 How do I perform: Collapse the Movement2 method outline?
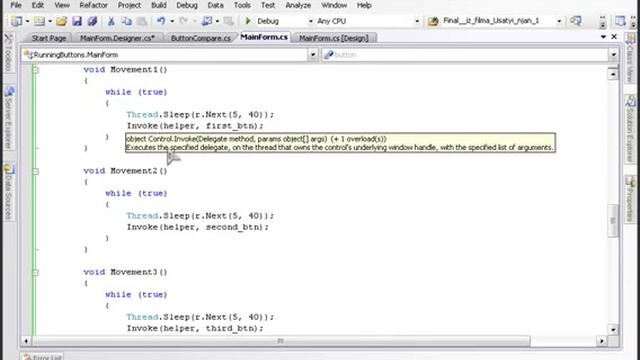[x=36, y=171]
